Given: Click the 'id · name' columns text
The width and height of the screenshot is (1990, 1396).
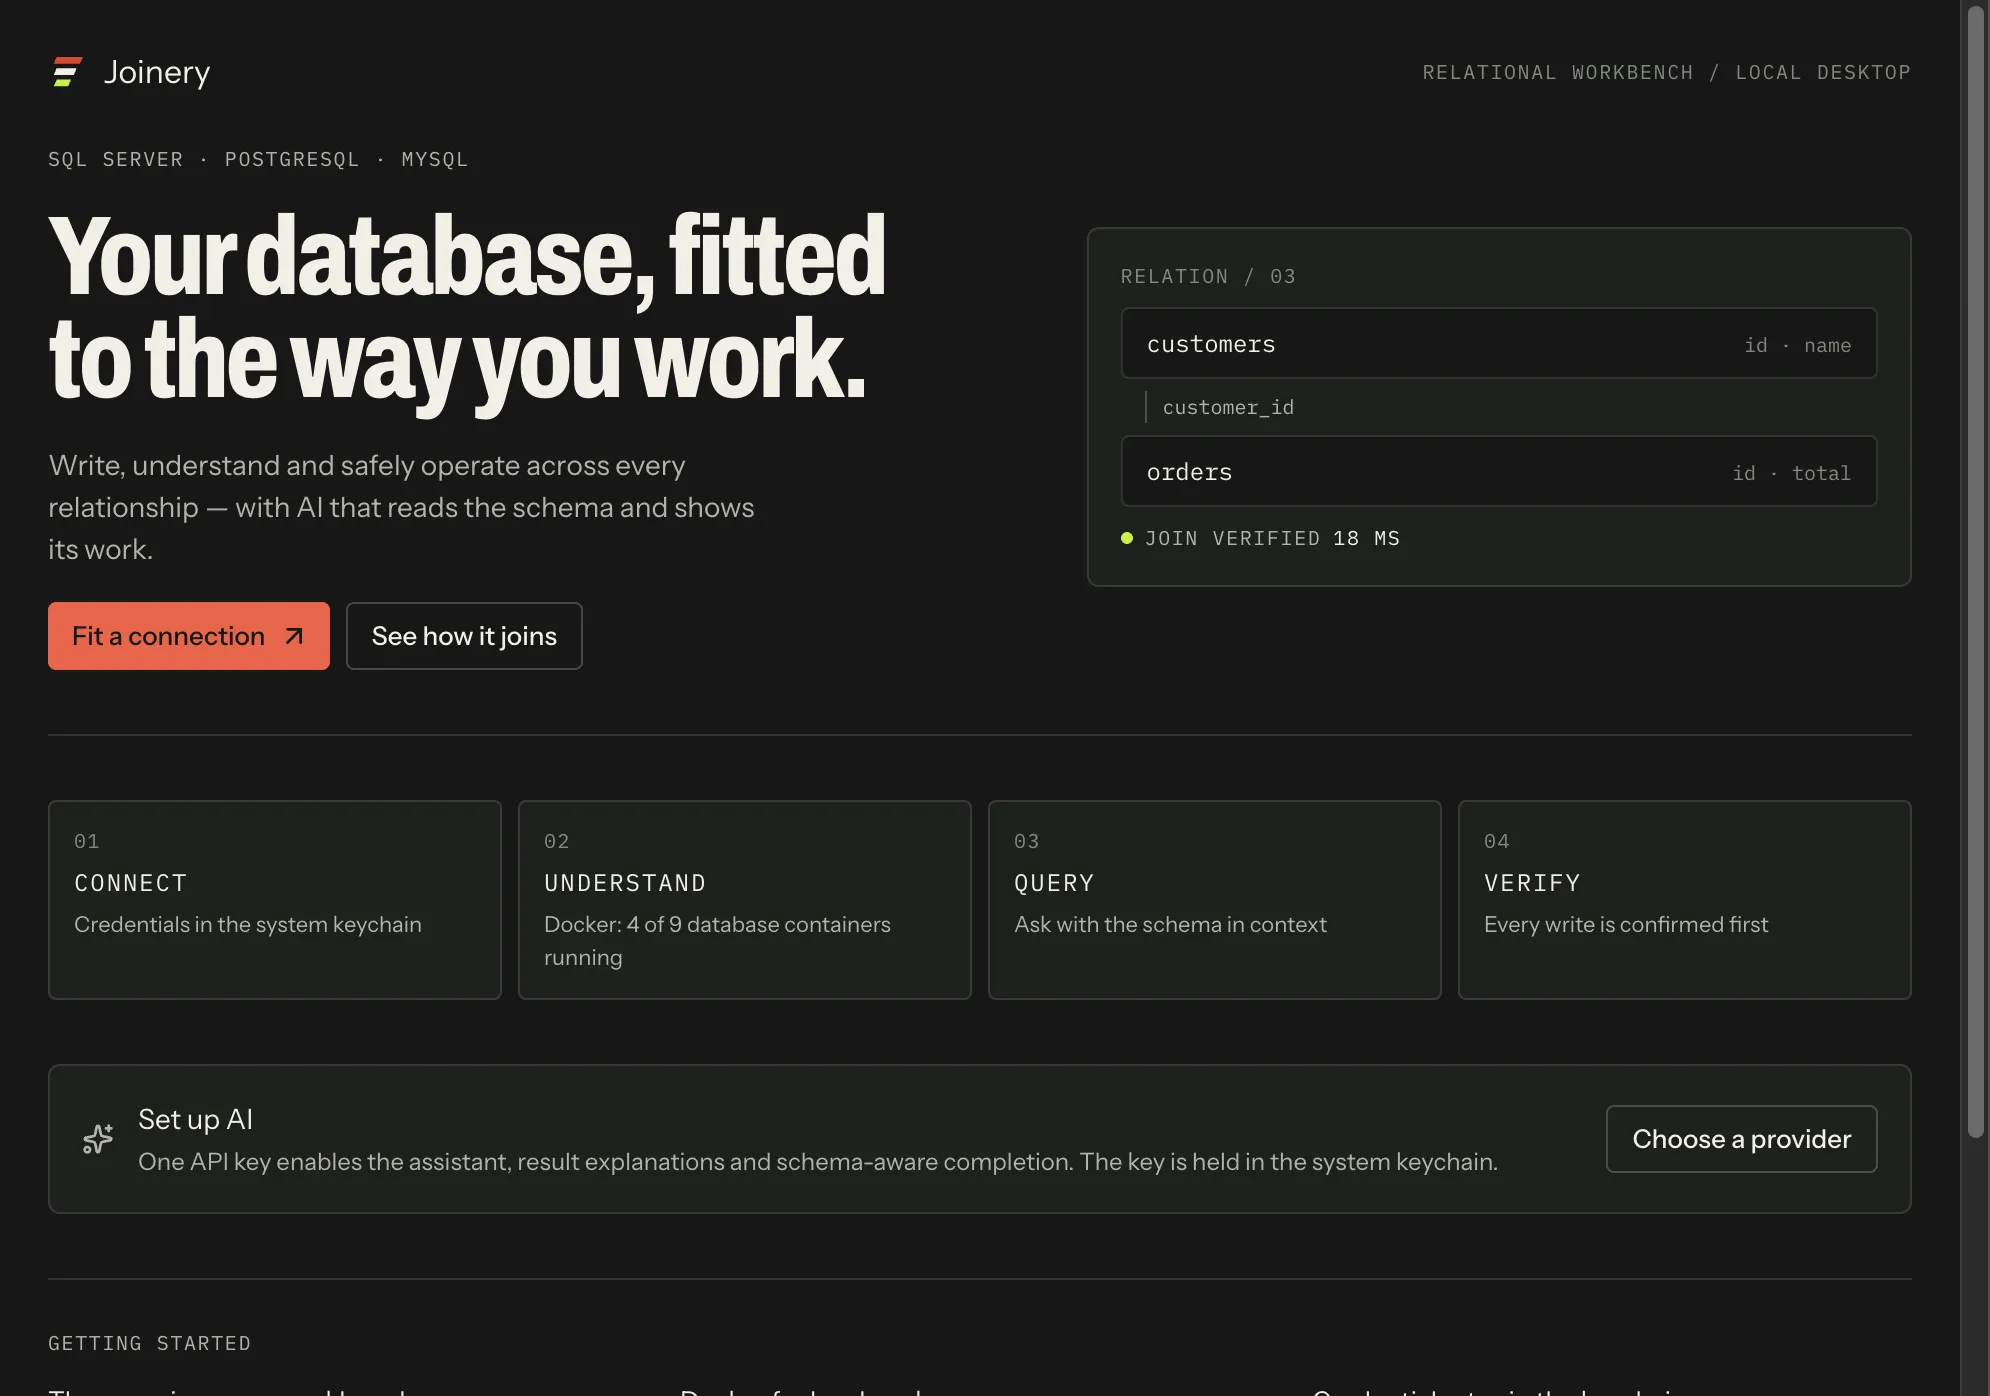Looking at the screenshot, I should point(1797,345).
